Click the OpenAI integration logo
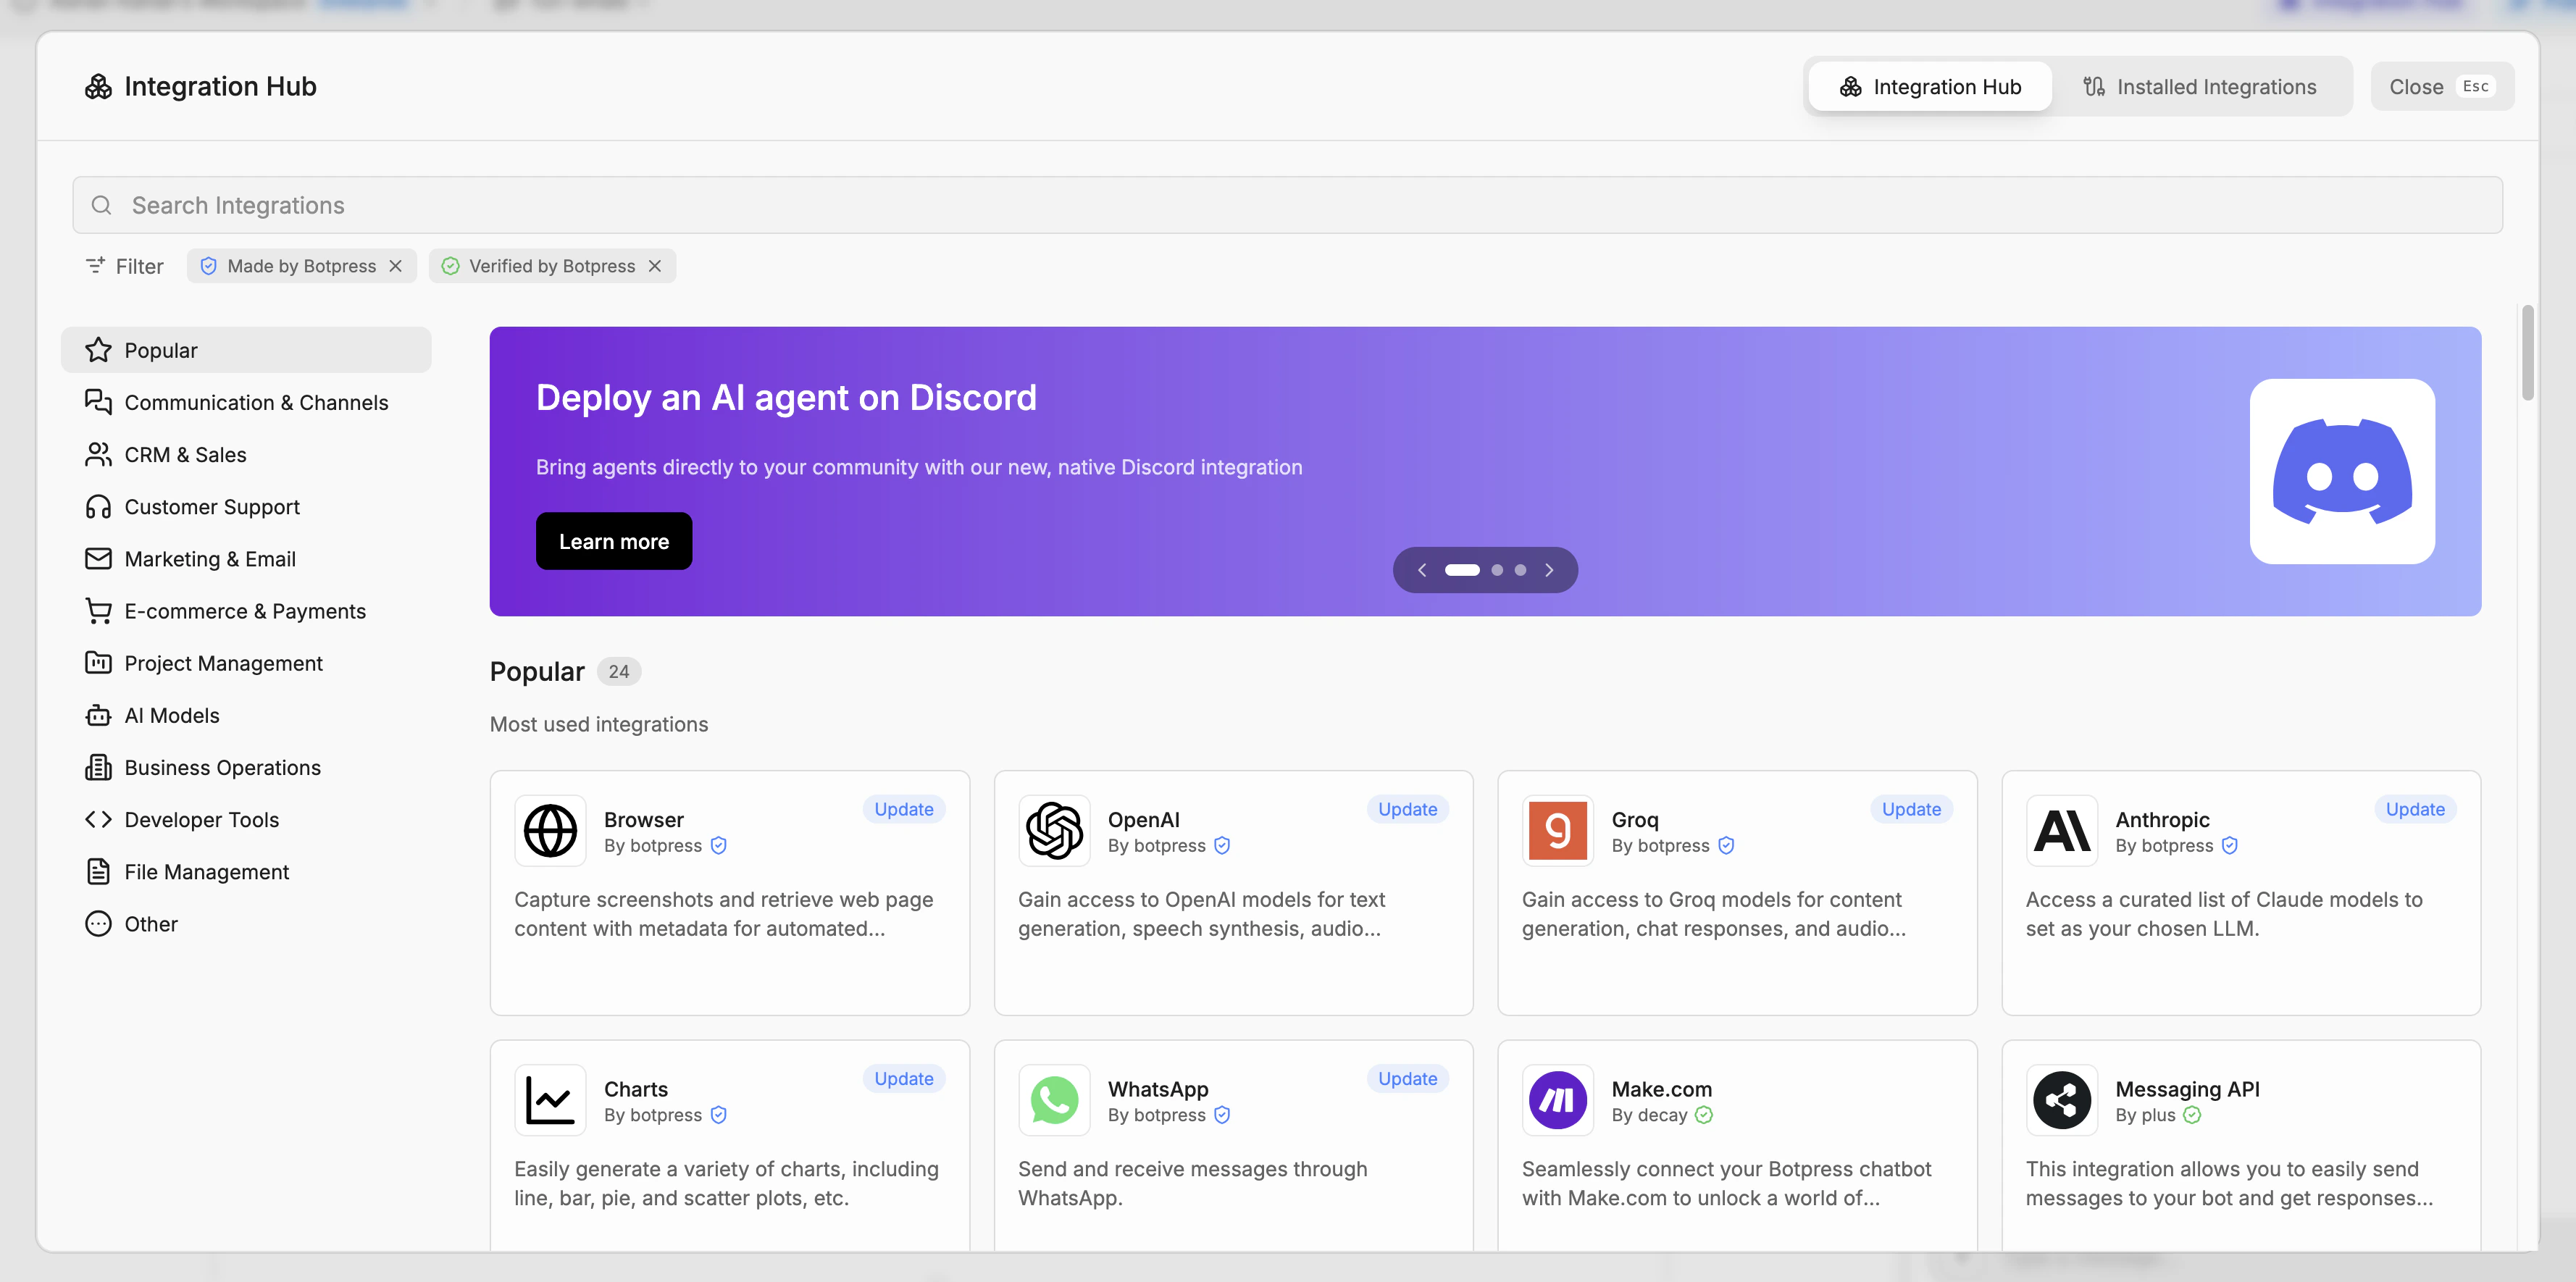Image resolution: width=2576 pixels, height=1282 pixels. (x=1053, y=830)
